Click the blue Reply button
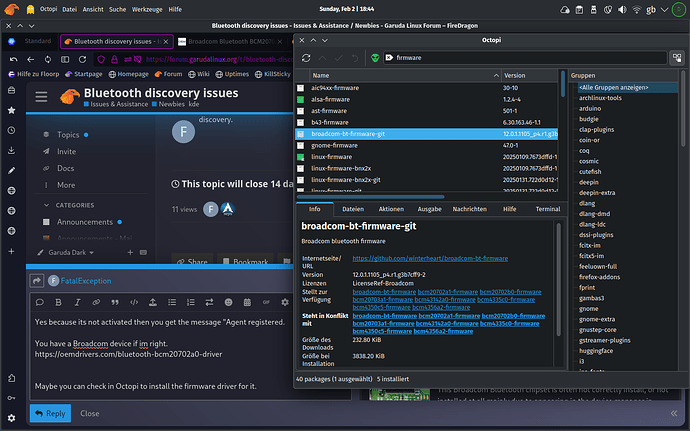 (51, 413)
